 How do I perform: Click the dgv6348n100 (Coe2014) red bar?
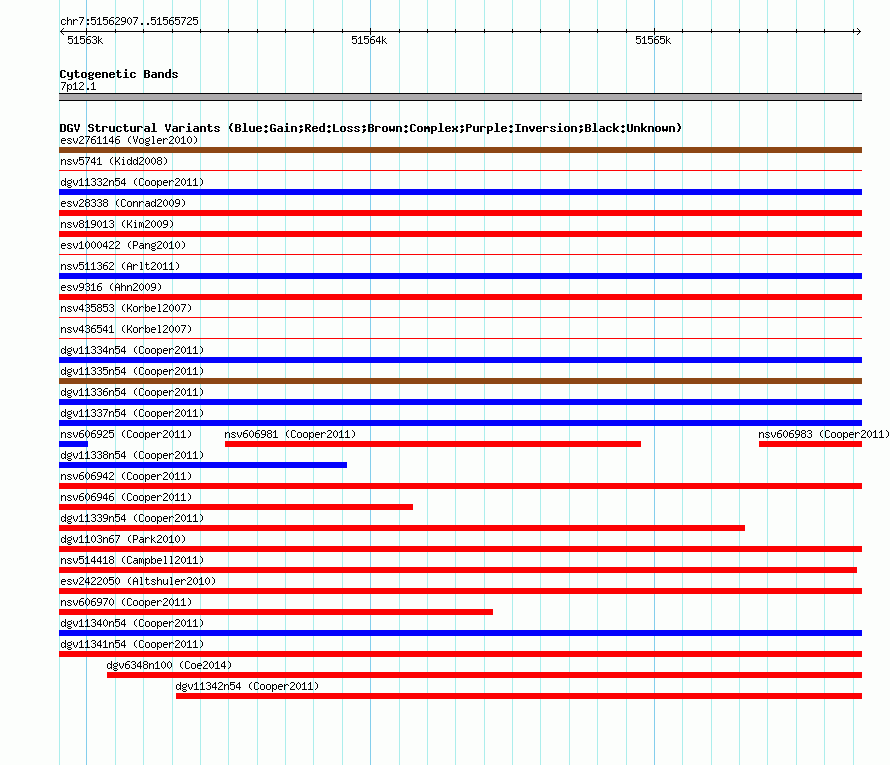(484, 675)
